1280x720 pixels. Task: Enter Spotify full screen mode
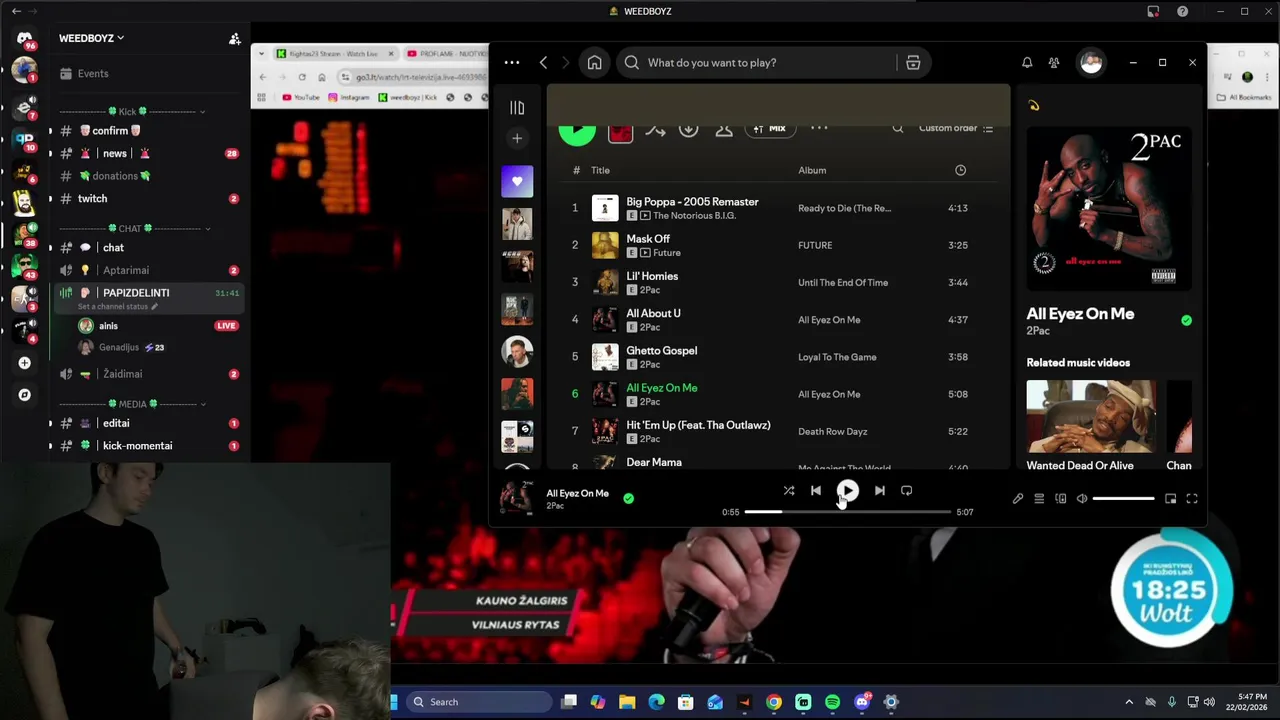1192,498
